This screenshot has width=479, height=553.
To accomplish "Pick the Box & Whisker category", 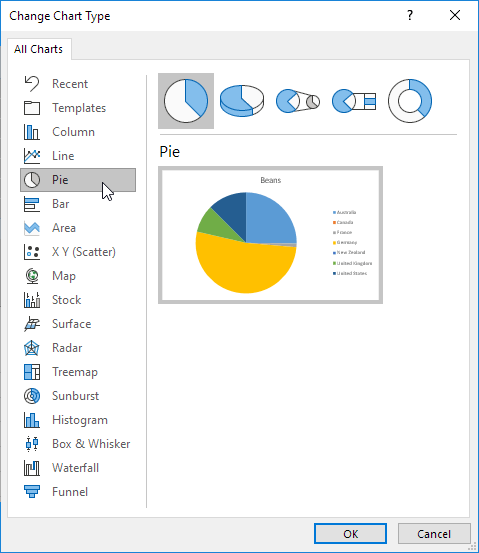I will pyautogui.click(x=78, y=444).
